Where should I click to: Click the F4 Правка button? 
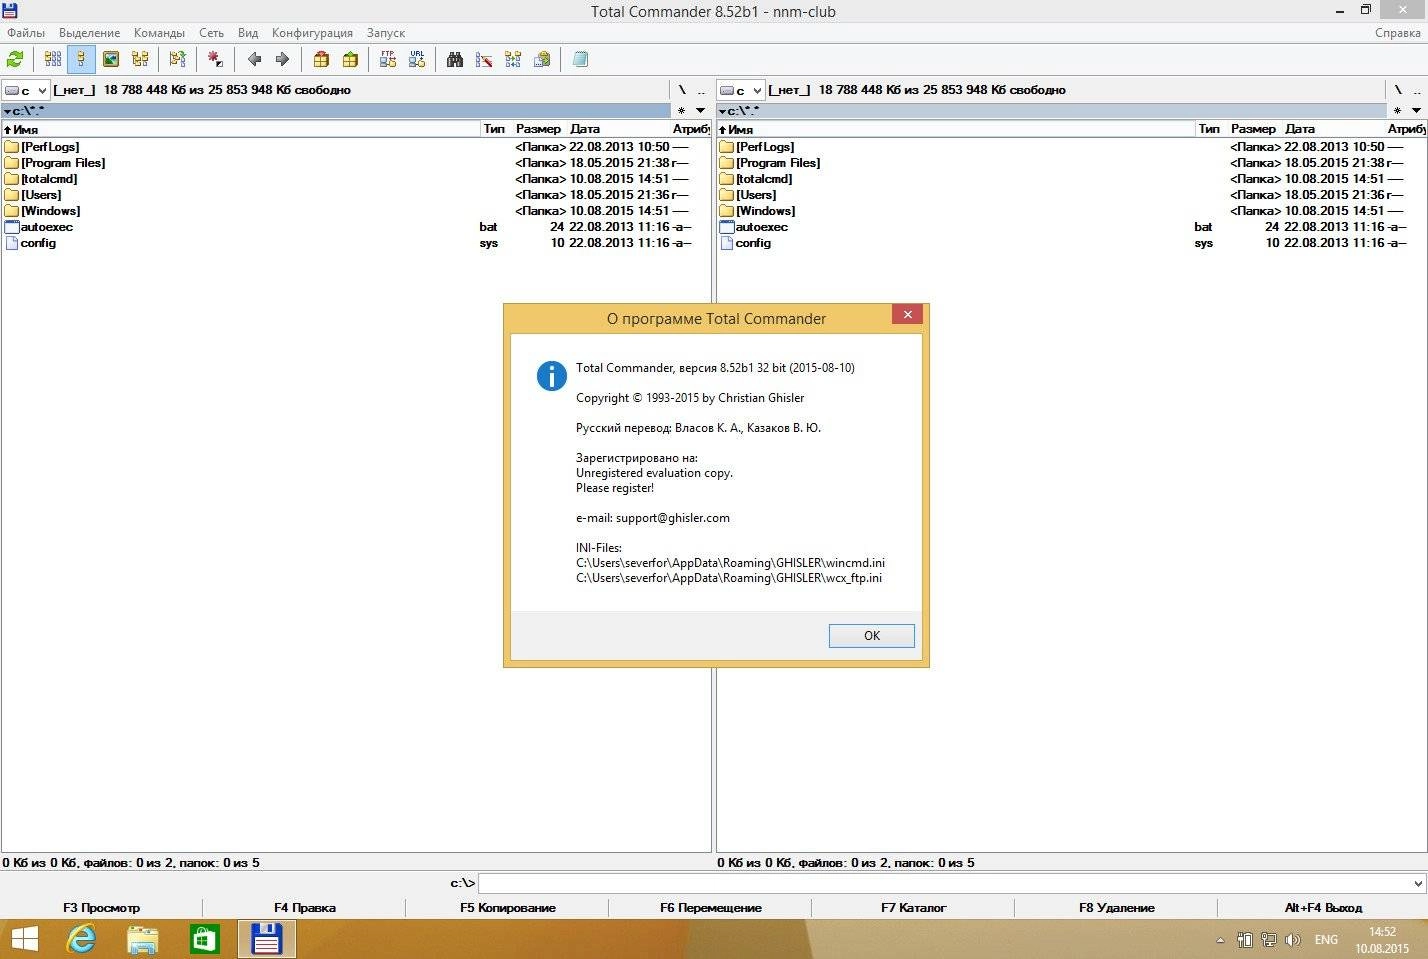305,908
